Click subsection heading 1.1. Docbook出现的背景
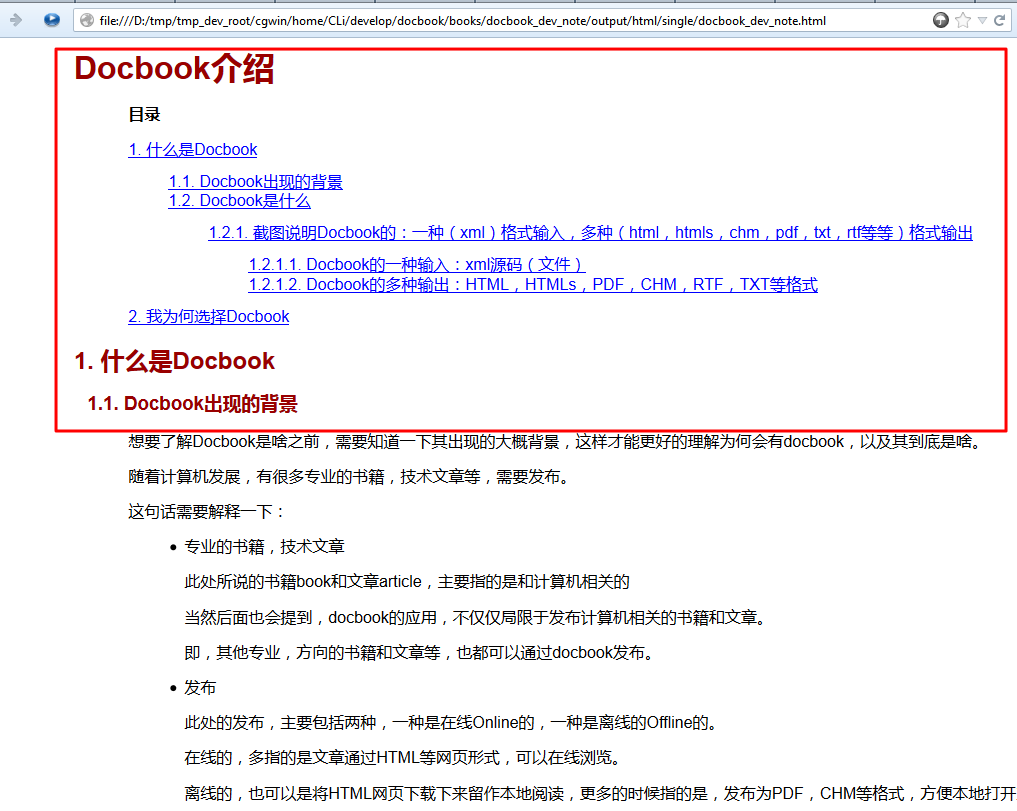 (x=192, y=404)
